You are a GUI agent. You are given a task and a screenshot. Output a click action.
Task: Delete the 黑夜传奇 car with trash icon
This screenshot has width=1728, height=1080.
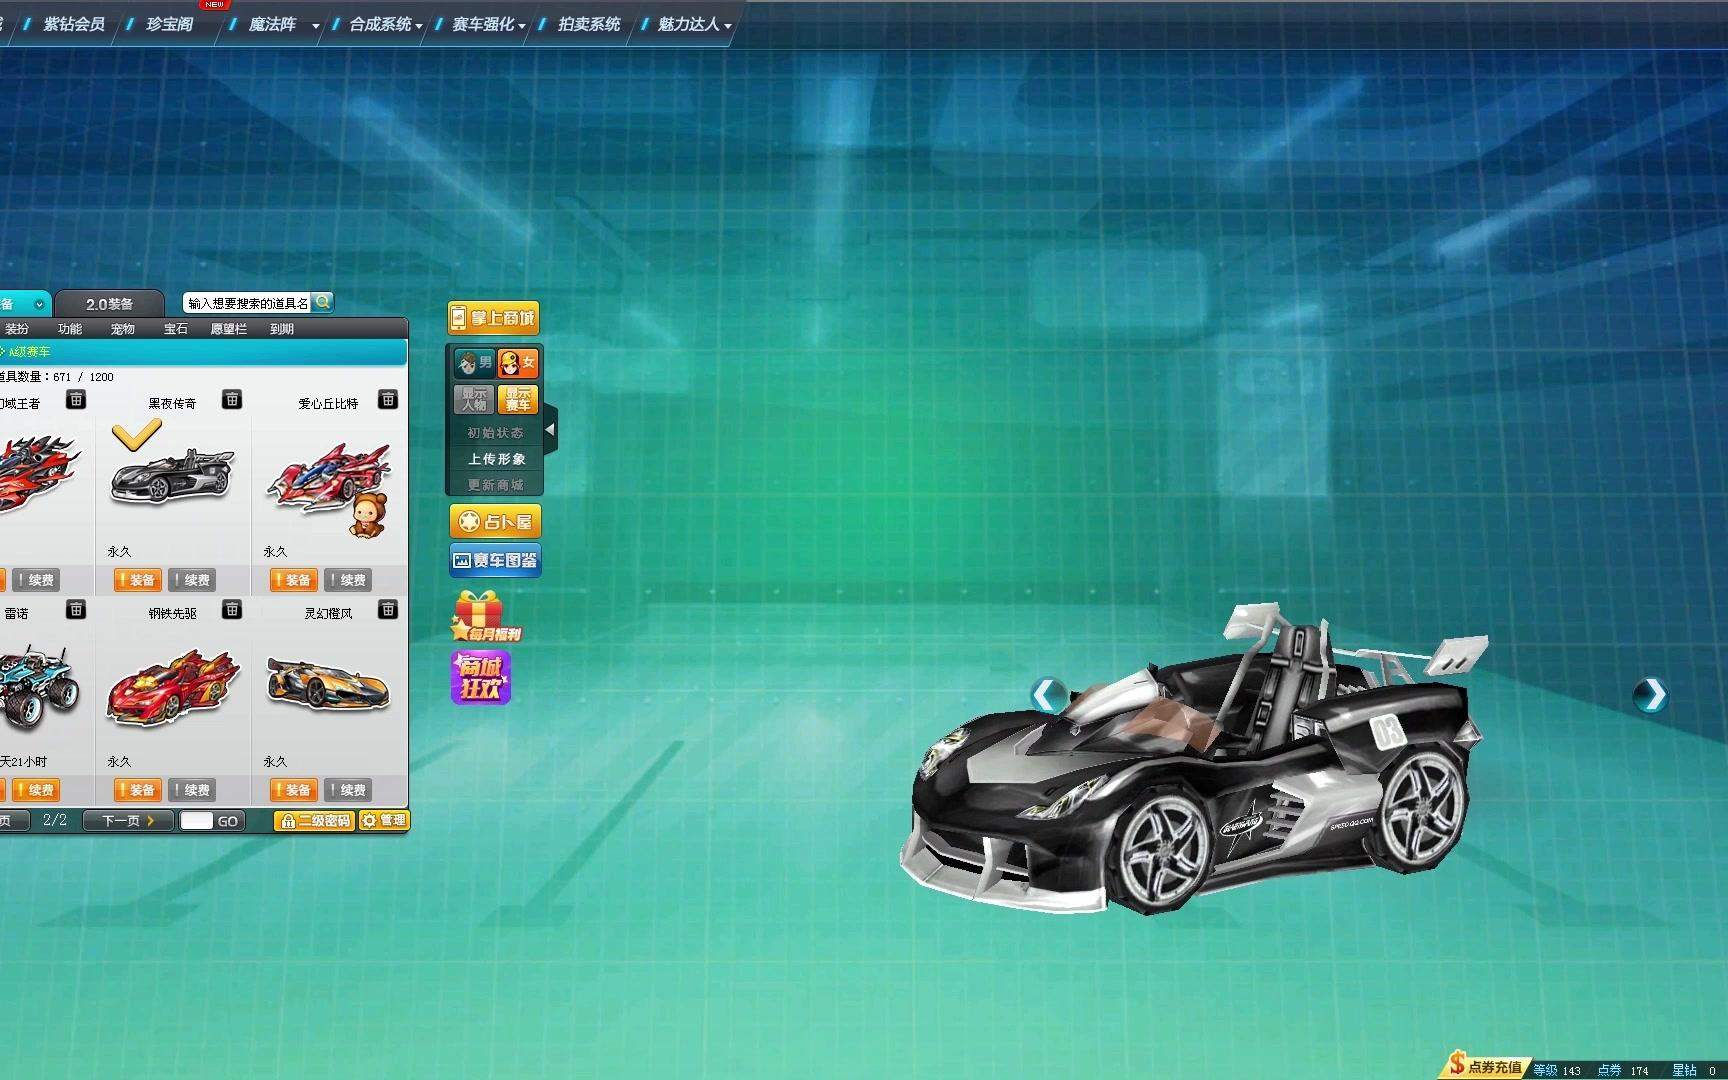[232, 400]
